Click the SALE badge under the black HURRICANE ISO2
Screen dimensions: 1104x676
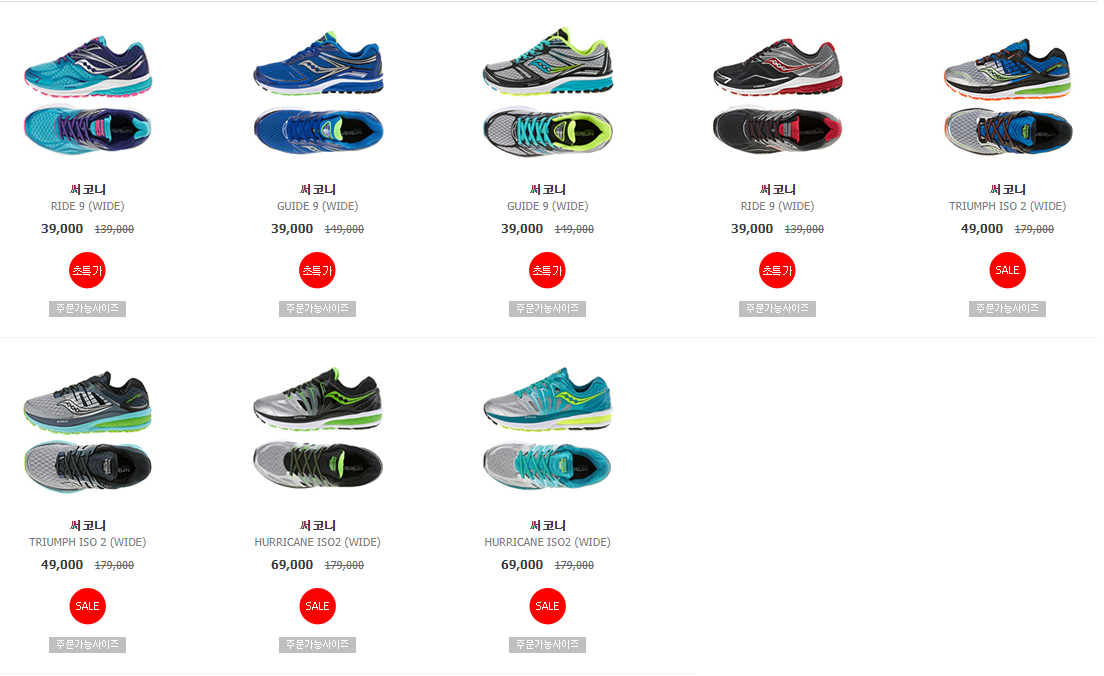click(x=317, y=606)
